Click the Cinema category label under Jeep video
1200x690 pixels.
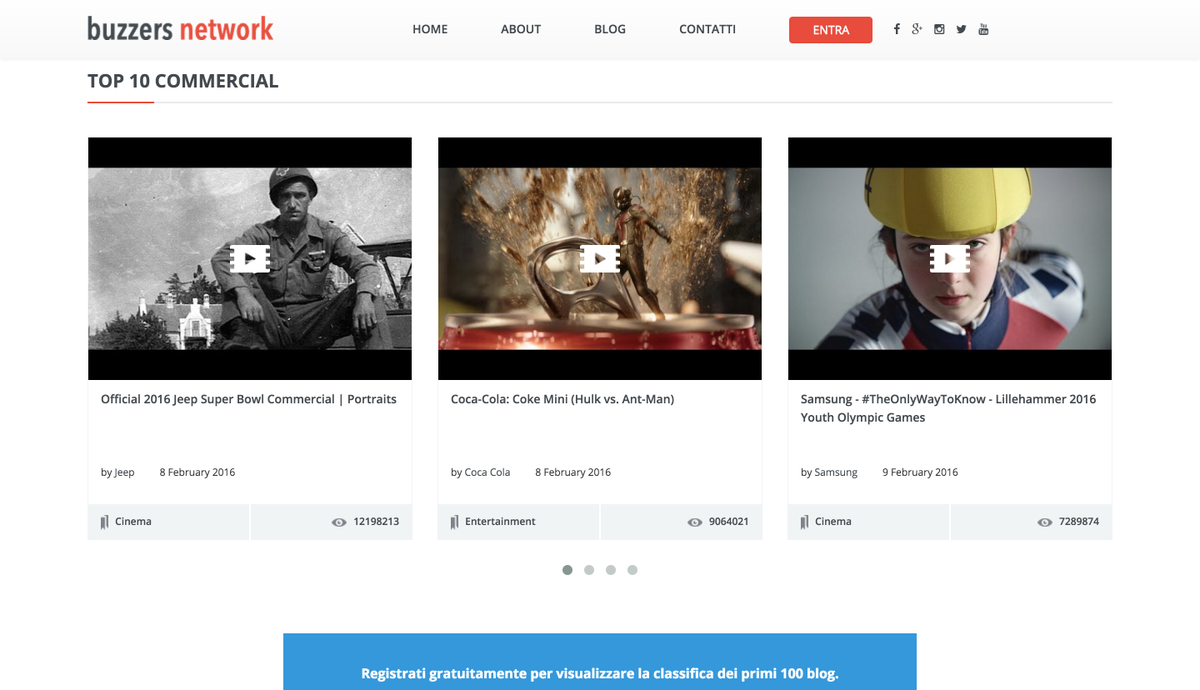point(133,521)
